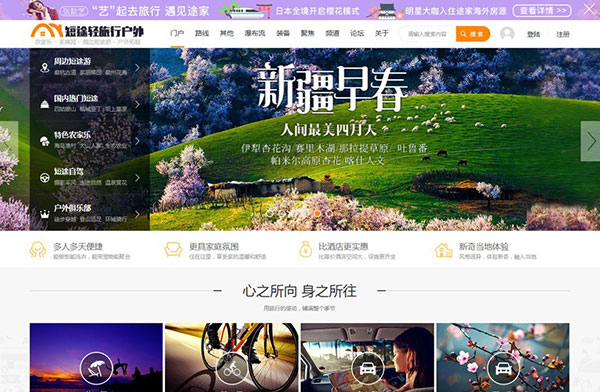The height and width of the screenshot is (392, 600).
Task: Click the bicycle circle icon on cycling card
Action: [x=232, y=368]
